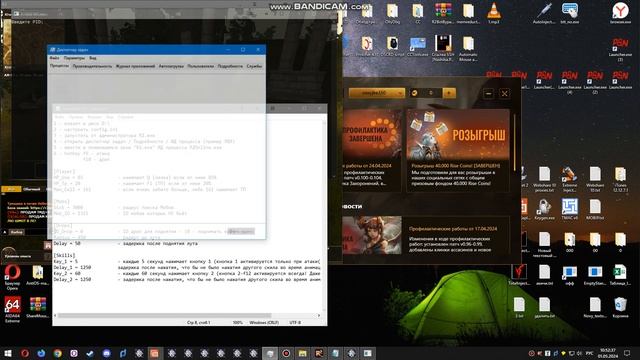Open the 17.04.2024 maintenance news link
The image size is (640, 360).
coord(453,229)
